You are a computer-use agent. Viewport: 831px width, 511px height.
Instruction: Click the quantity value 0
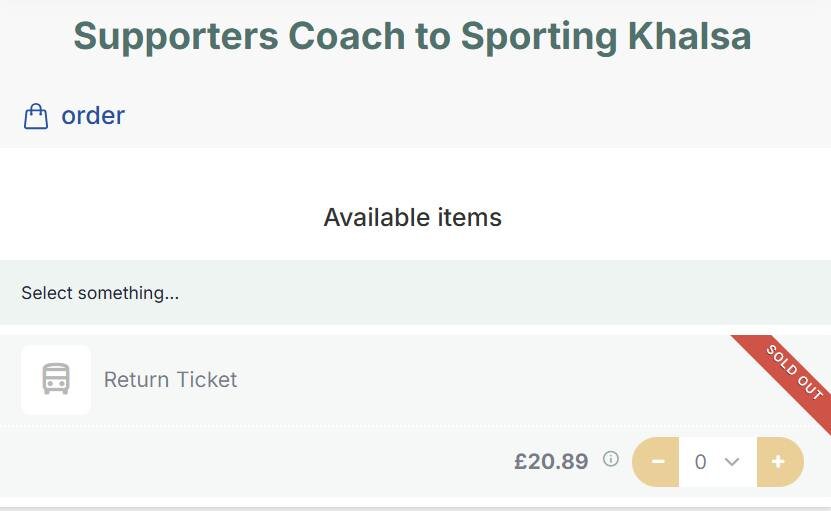(x=700, y=462)
